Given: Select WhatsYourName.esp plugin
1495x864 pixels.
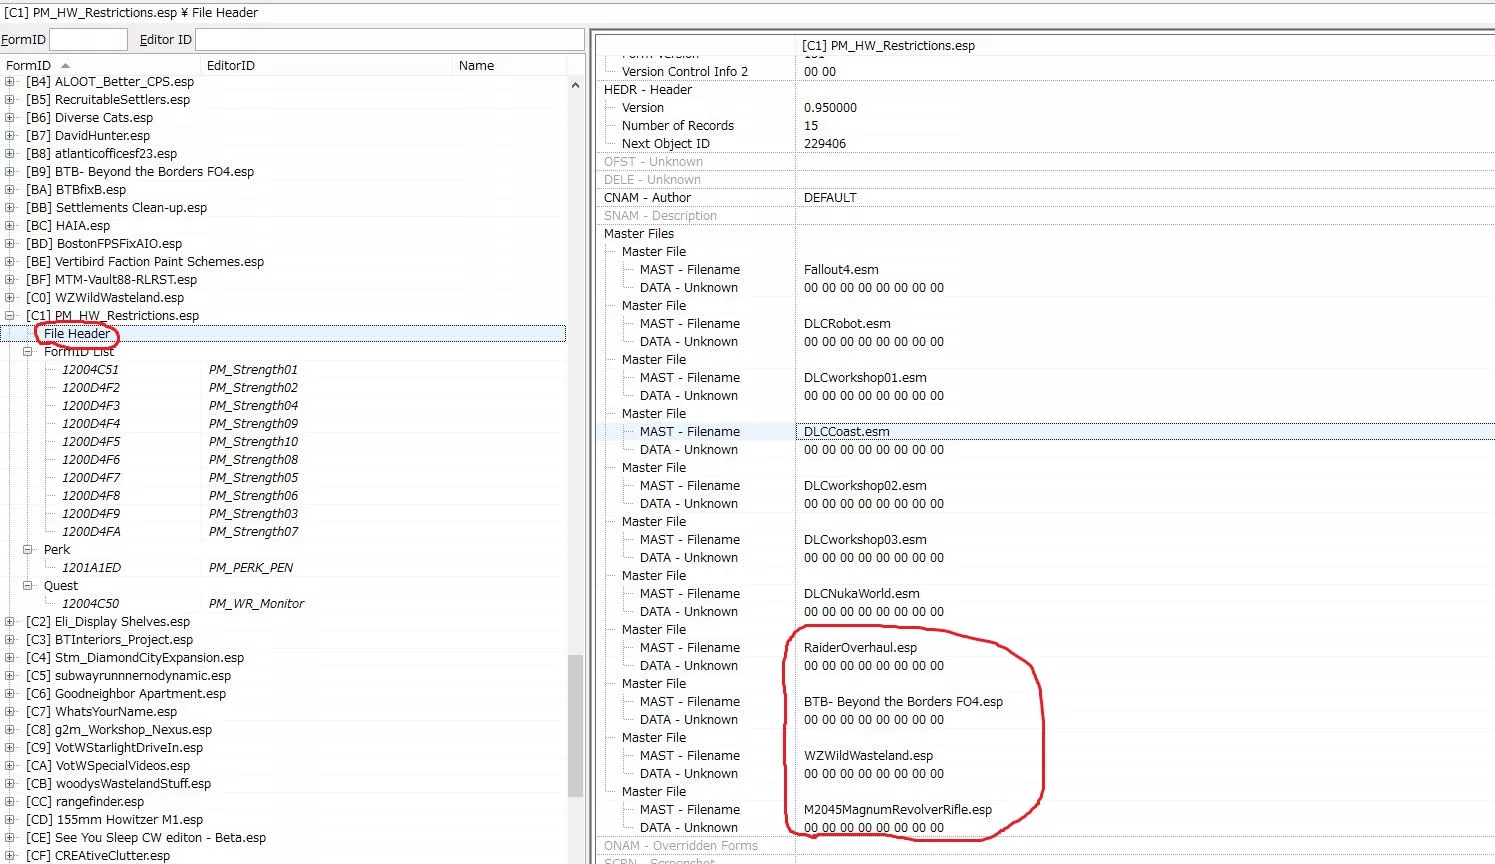Looking at the screenshot, I should point(102,712).
